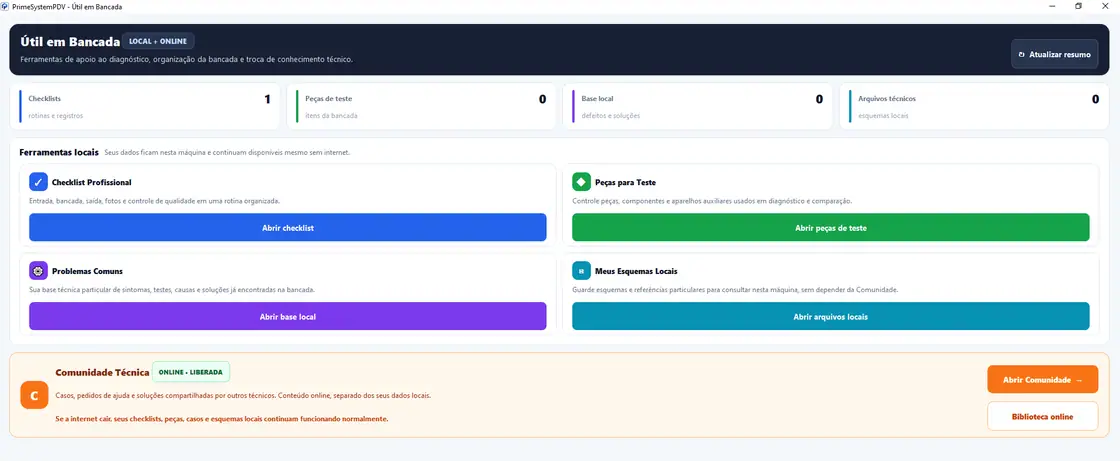Click the ONLINE • LIBERADA status badge
Image resolution: width=1120 pixels, height=461 pixels.
click(x=191, y=372)
